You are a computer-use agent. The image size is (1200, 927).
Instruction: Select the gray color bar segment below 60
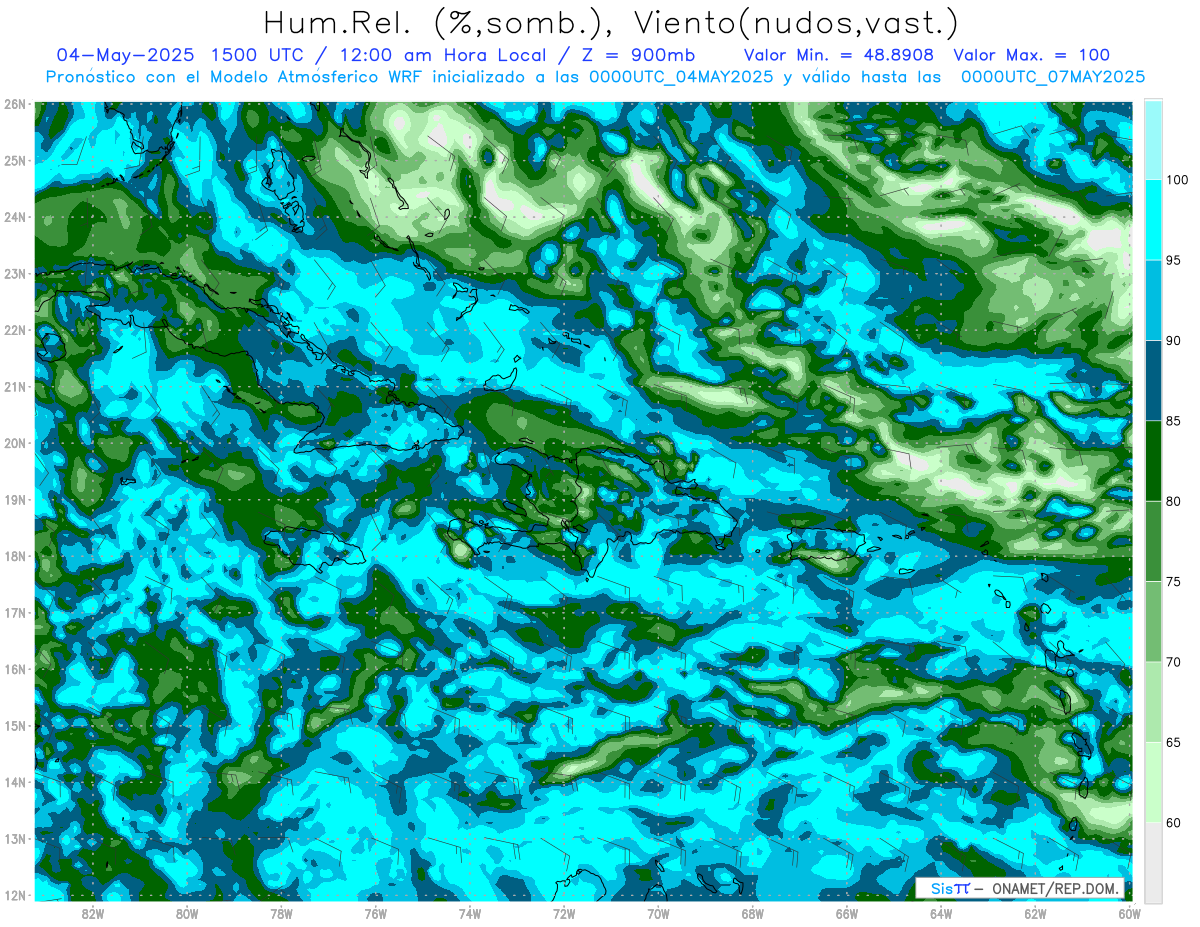[x=1153, y=863]
